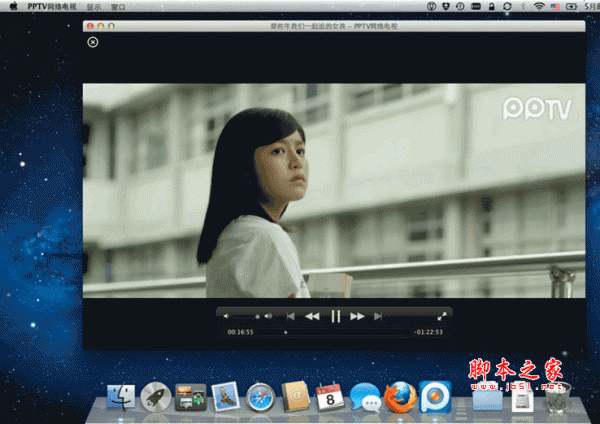Open Launchpad rocket icon in Dock

(x=155, y=397)
